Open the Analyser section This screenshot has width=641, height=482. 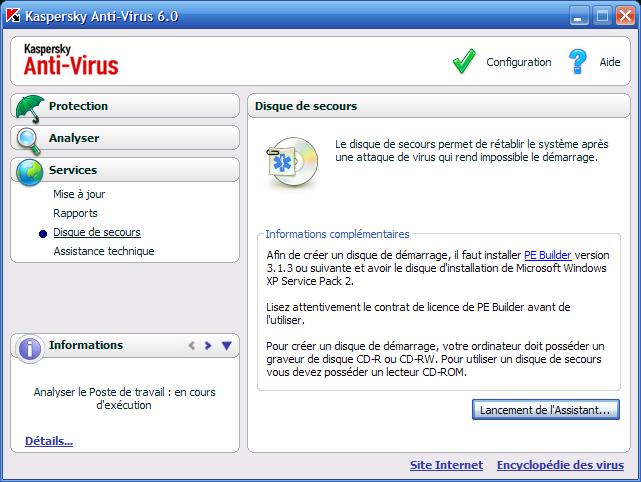(x=125, y=138)
